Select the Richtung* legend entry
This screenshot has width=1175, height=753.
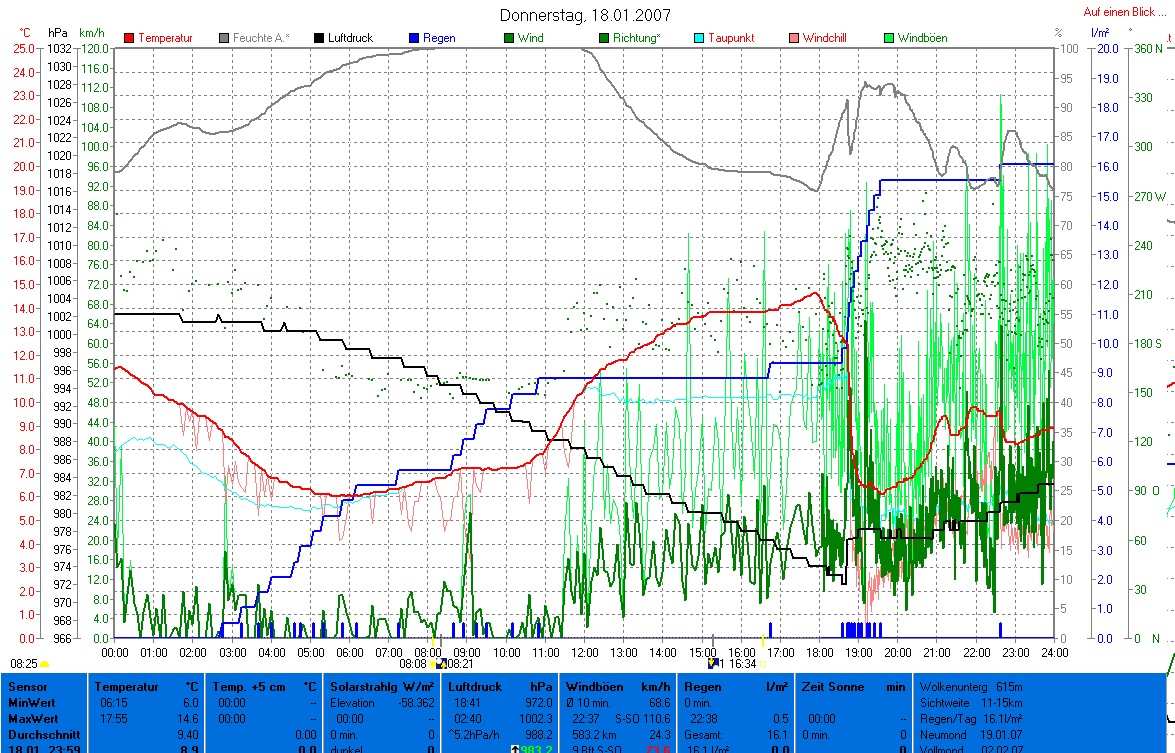604,38
